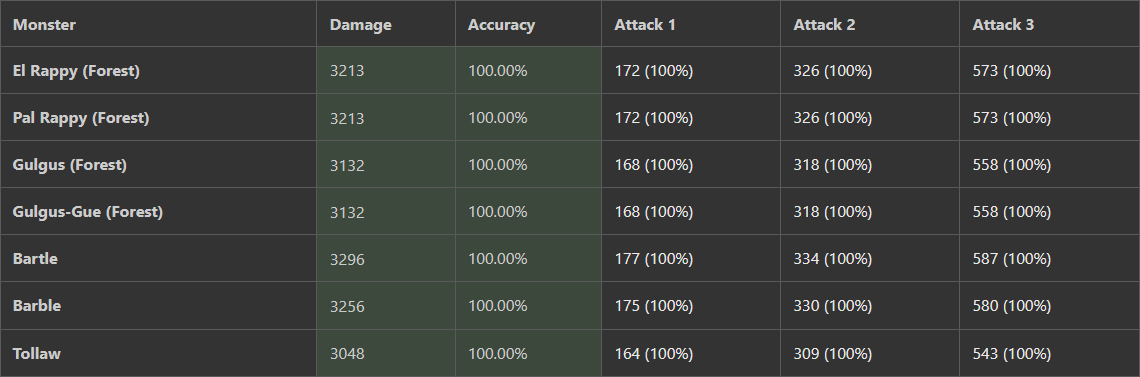Viewport: 1140px width, 377px height.
Task: Click the Accuracy column header
Action: (502, 25)
